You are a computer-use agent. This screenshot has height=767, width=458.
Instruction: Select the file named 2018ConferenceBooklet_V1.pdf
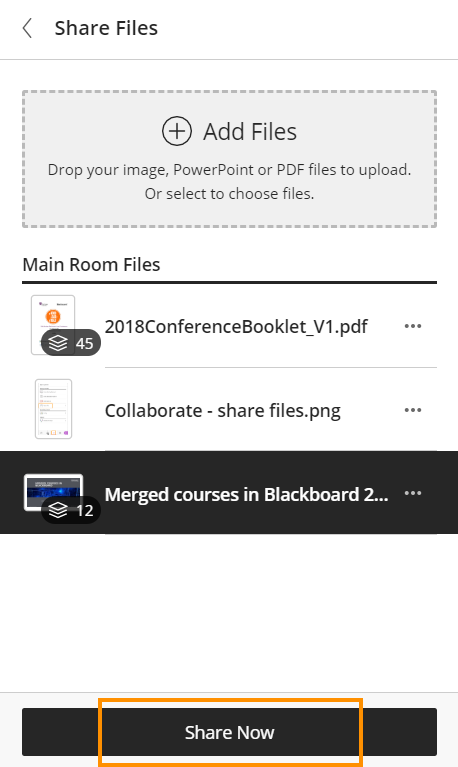click(x=236, y=326)
